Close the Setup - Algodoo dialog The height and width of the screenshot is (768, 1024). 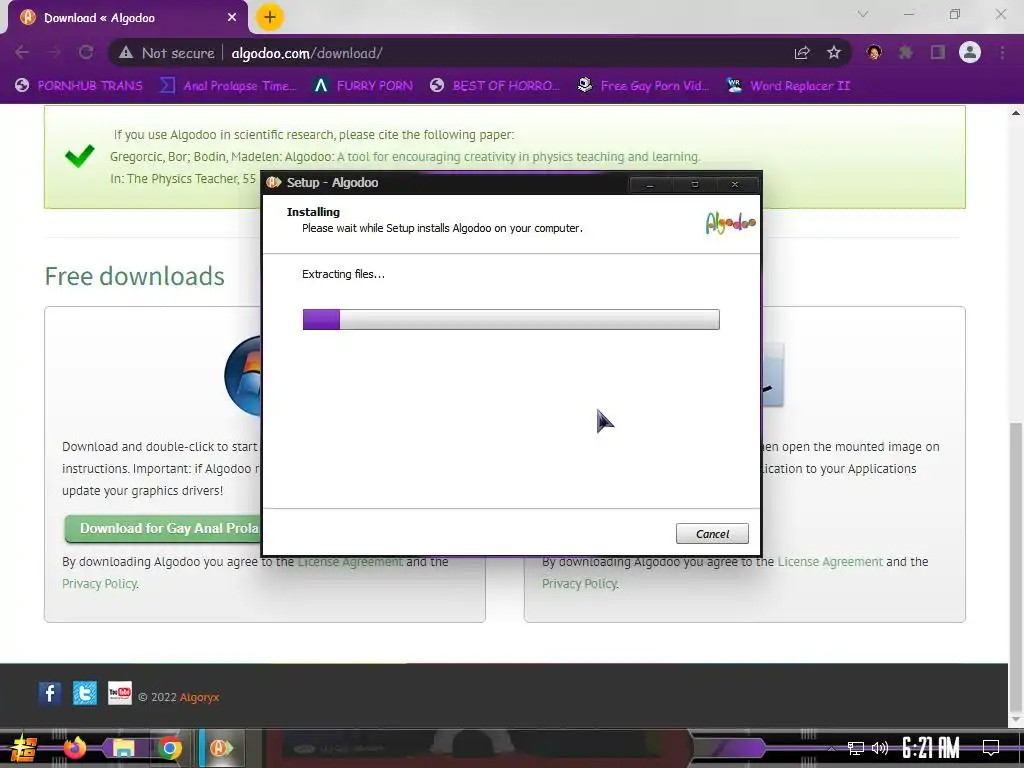tap(735, 184)
